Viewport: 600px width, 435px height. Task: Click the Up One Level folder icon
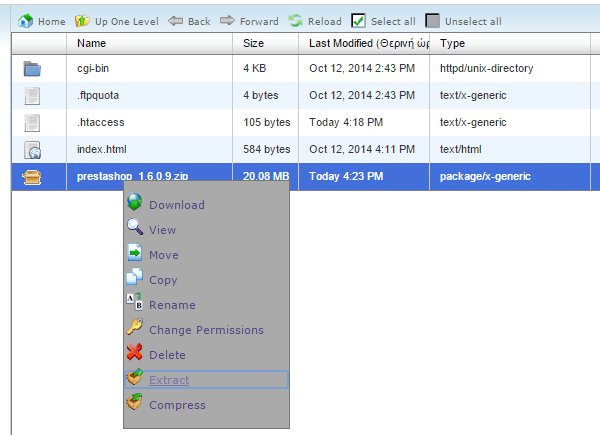[82, 21]
